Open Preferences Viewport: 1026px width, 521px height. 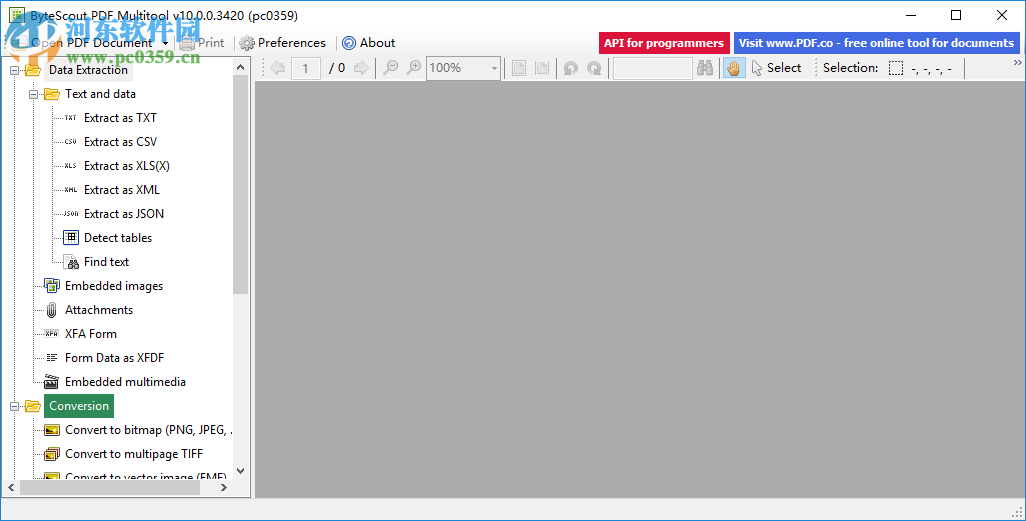coord(283,43)
